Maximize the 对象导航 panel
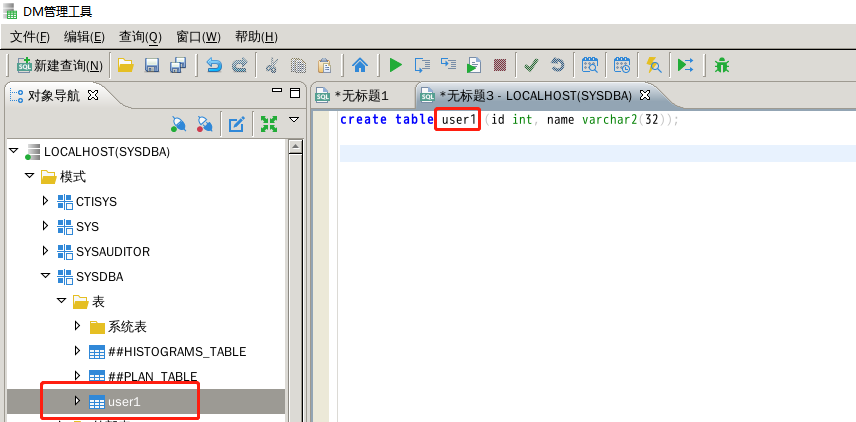Screen dimensions: 856x422 295,93
